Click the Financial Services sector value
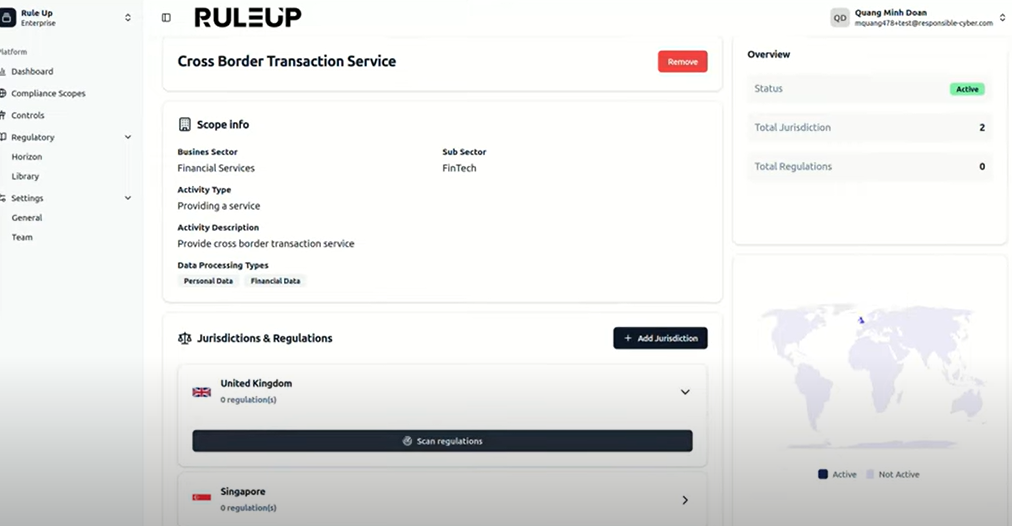 pyautogui.click(x=216, y=168)
